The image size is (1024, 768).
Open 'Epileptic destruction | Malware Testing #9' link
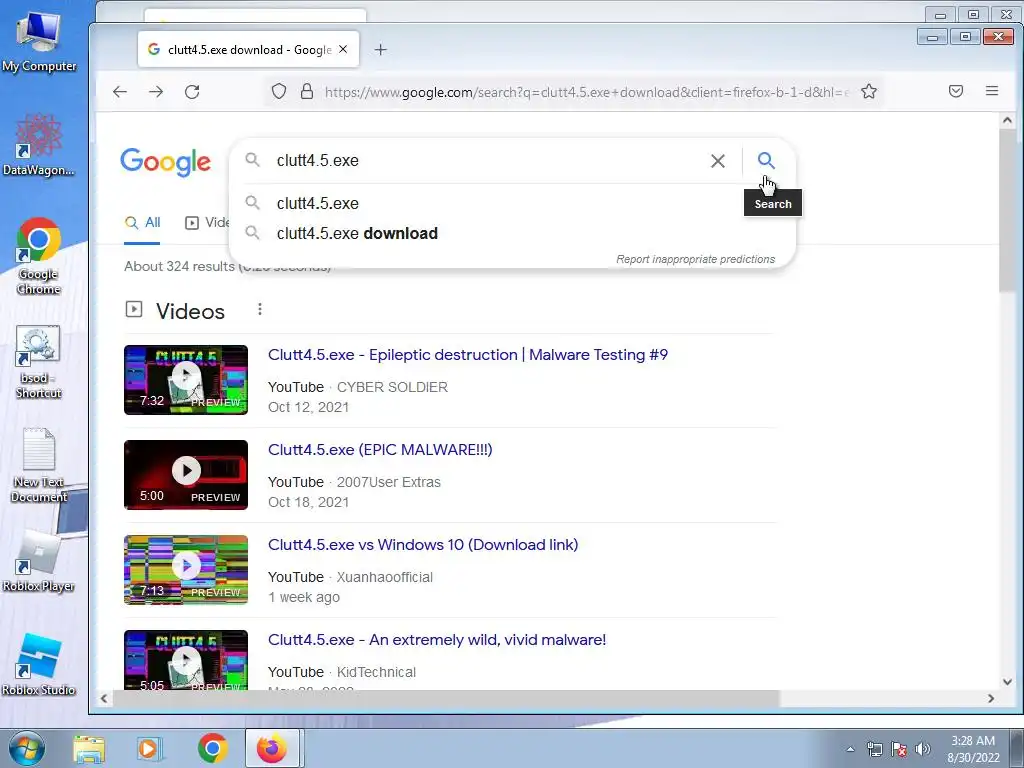point(468,355)
